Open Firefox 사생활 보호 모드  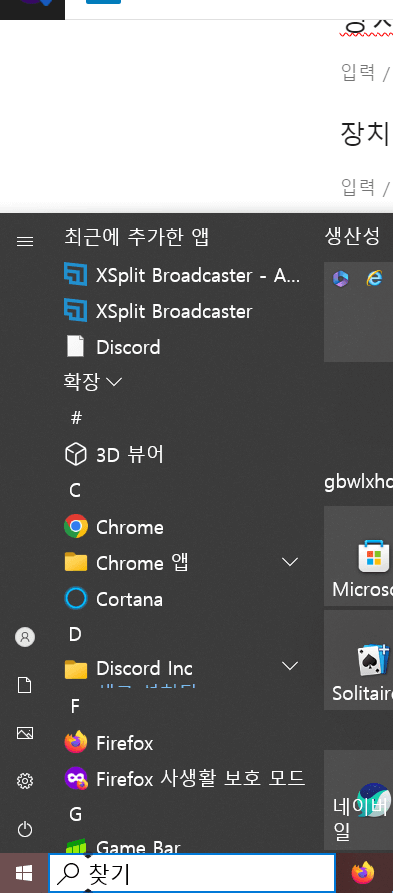(x=185, y=779)
